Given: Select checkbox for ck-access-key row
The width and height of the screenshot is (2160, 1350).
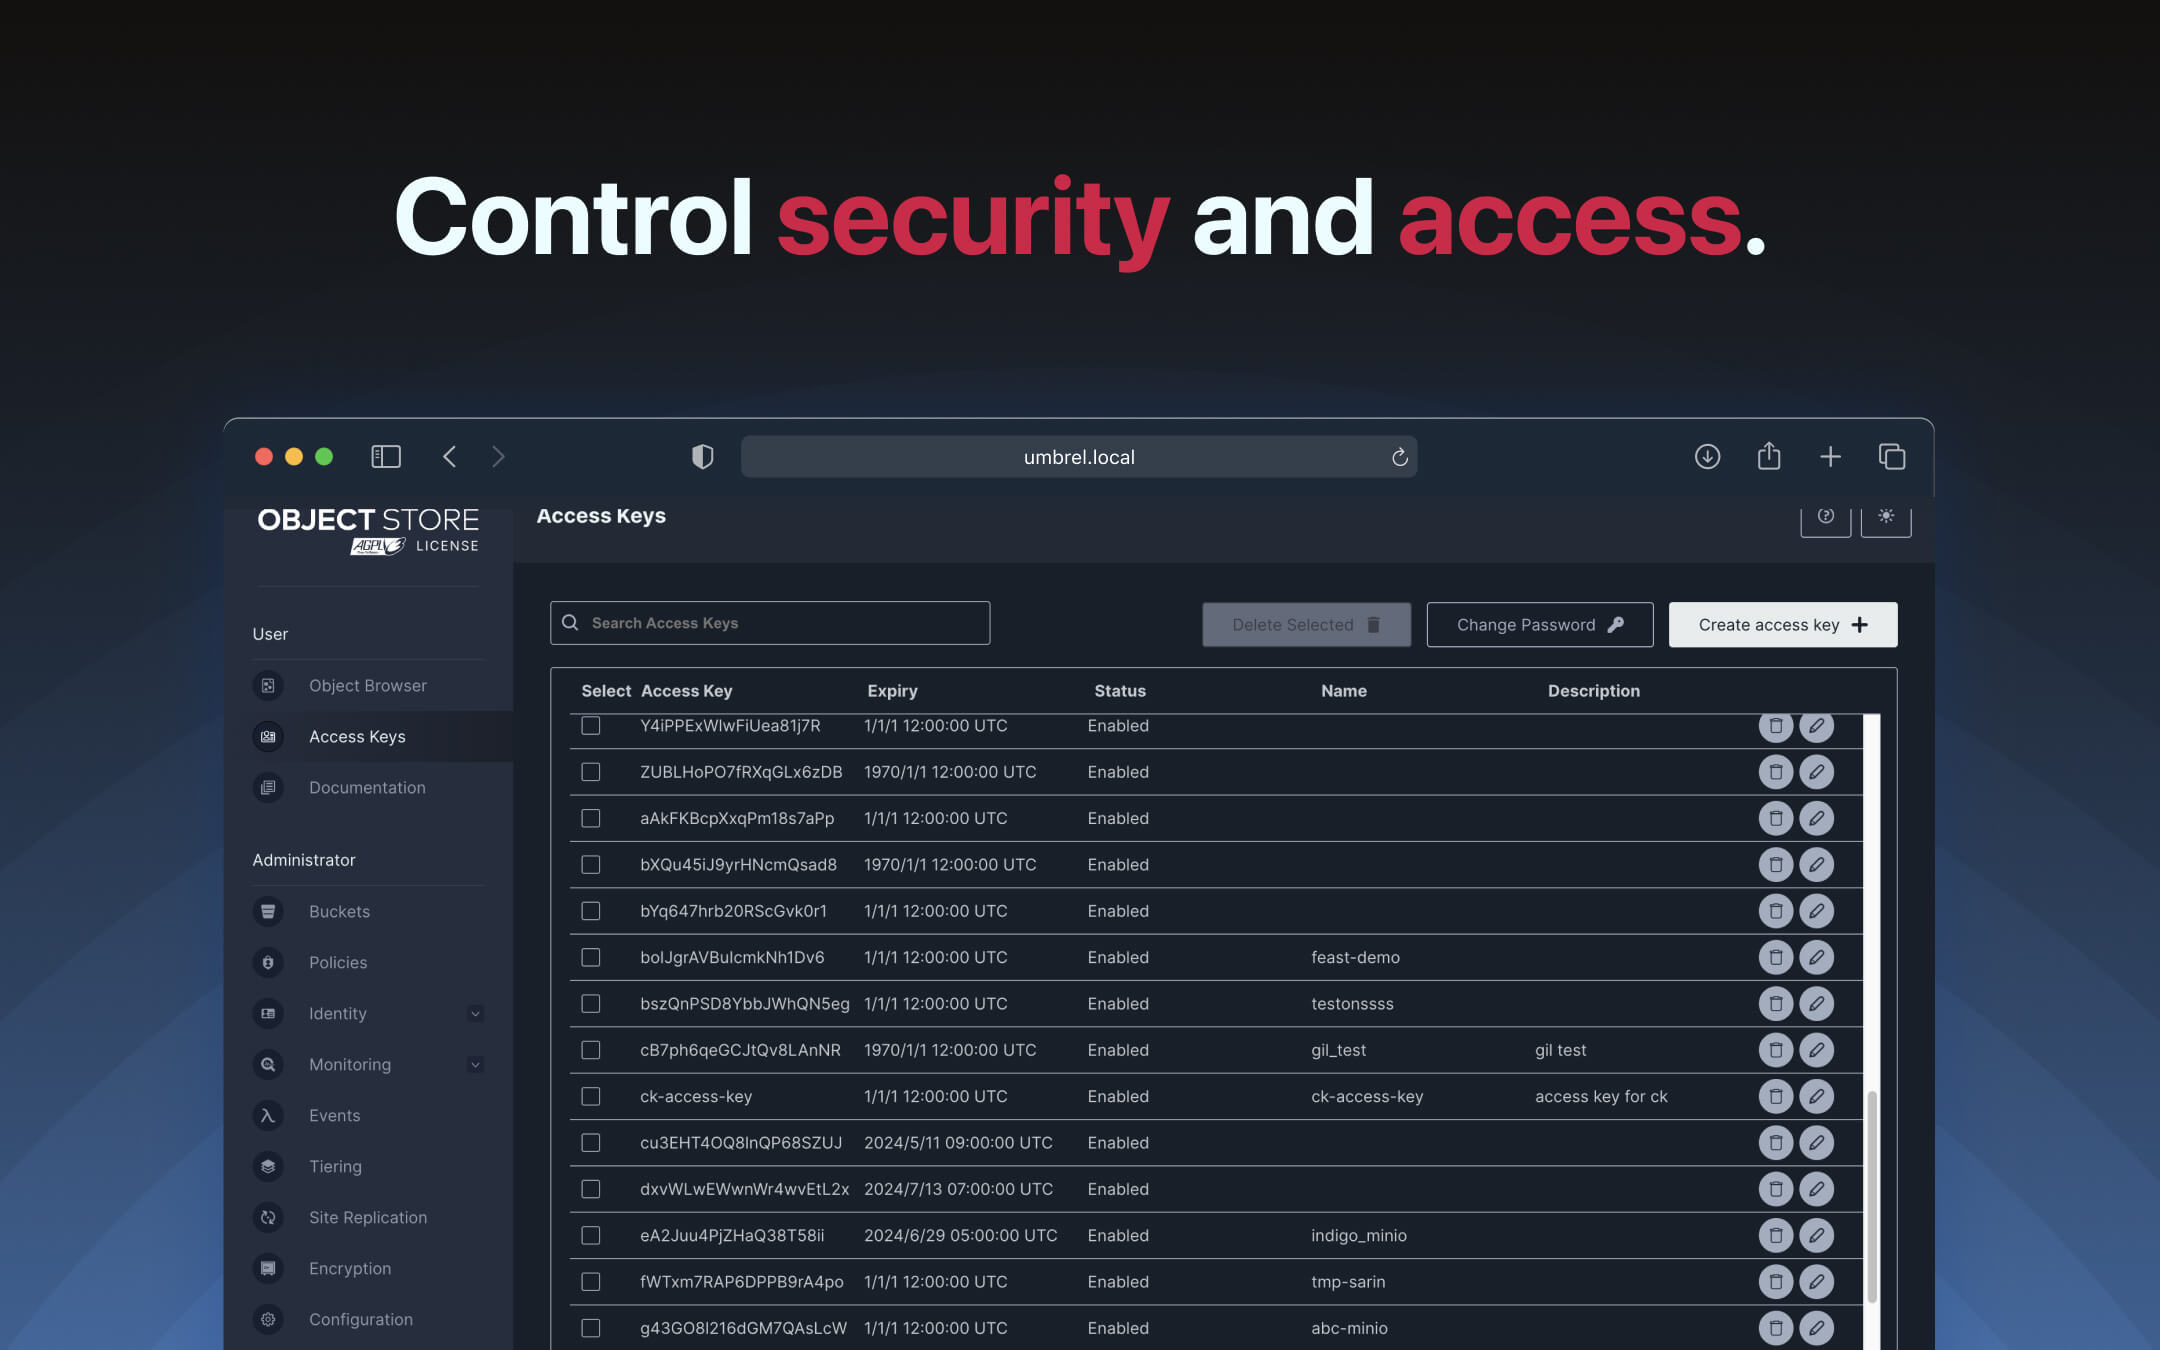Looking at the screenshot, I should 591,1096.
